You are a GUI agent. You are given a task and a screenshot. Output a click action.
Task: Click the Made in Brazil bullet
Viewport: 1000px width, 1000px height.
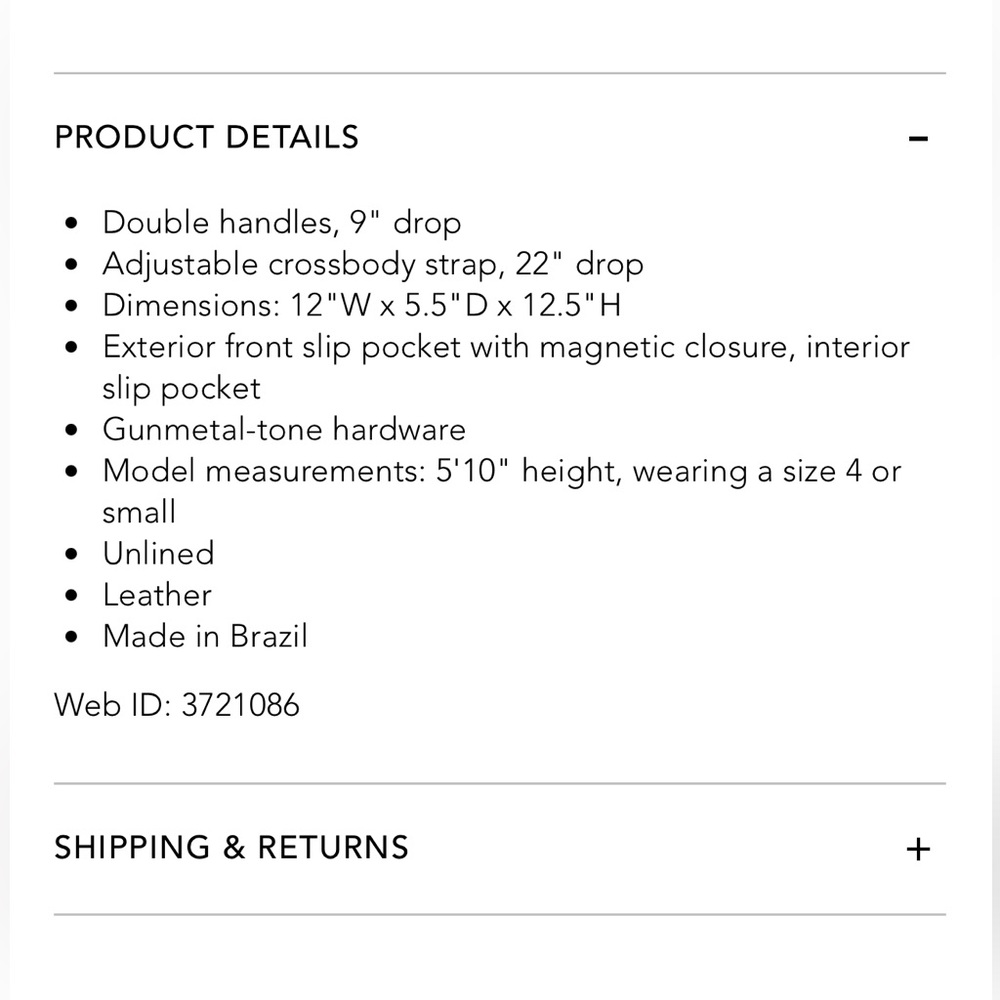coord(205,636)
